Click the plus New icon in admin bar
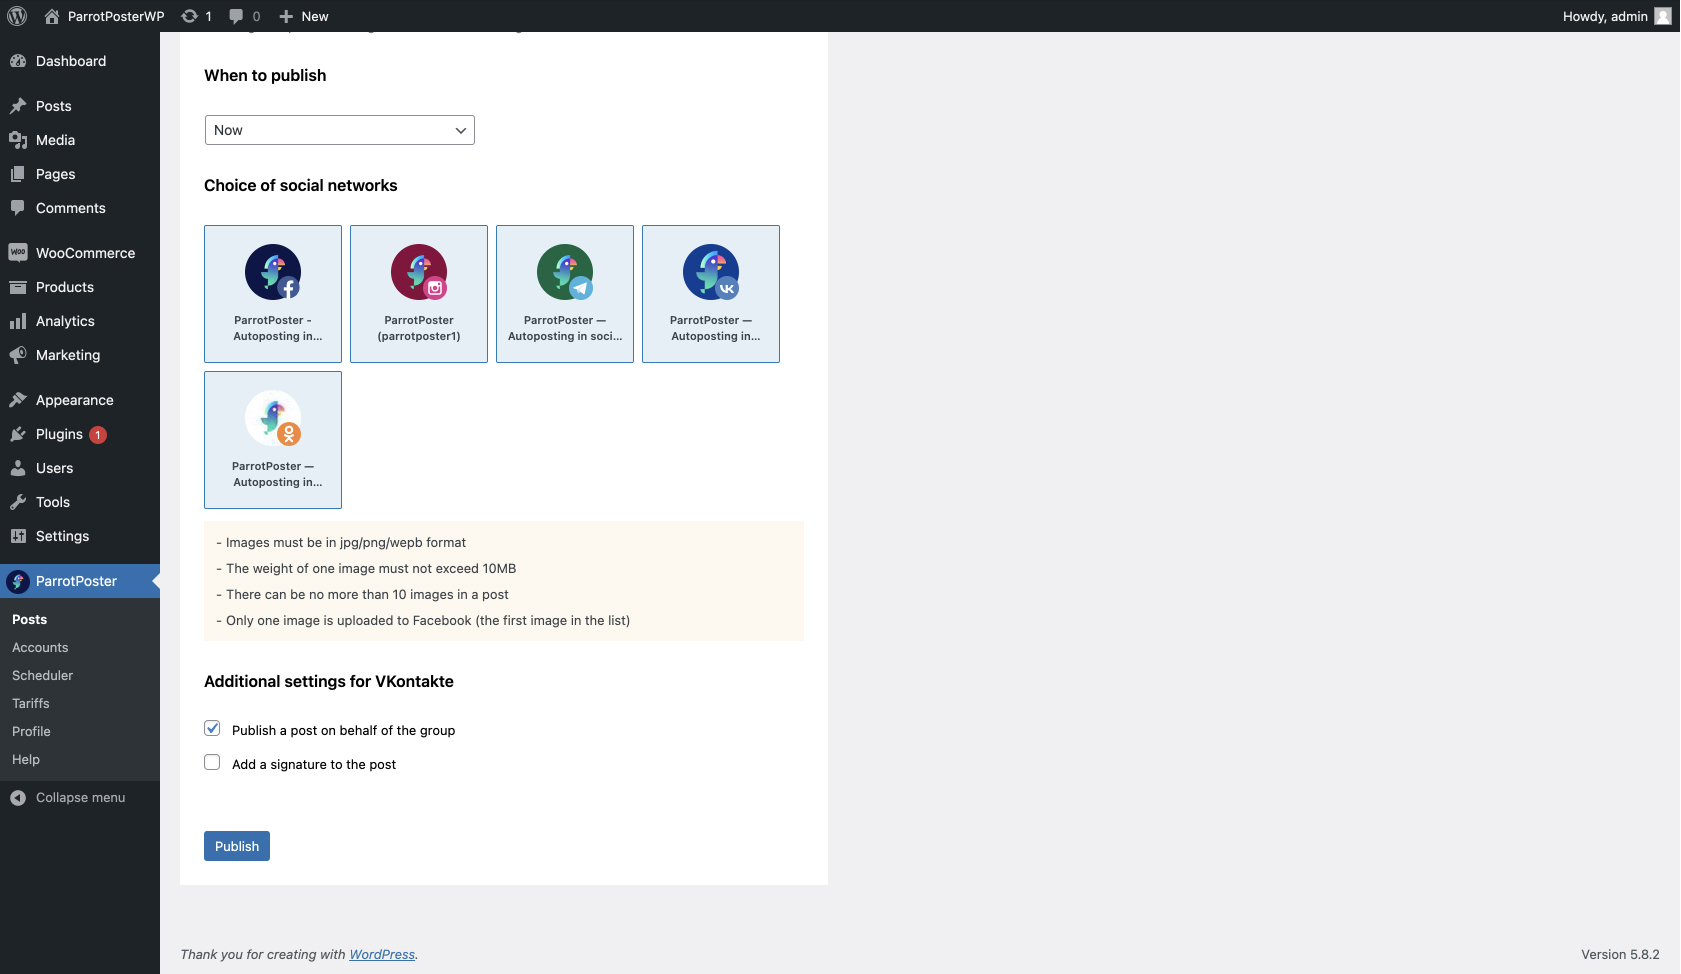This screenshot has height=974, width=1681. click(286, 16)
